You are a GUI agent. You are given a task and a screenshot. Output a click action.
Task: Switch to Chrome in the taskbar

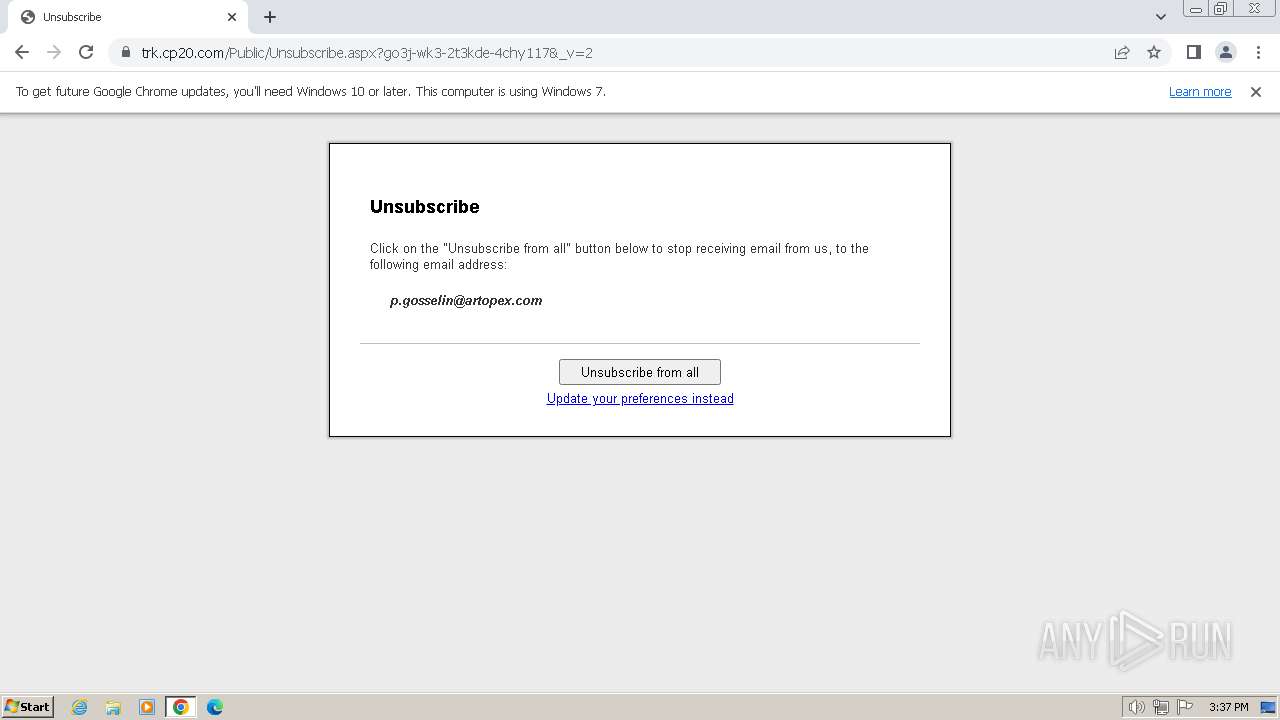point(181,707)
